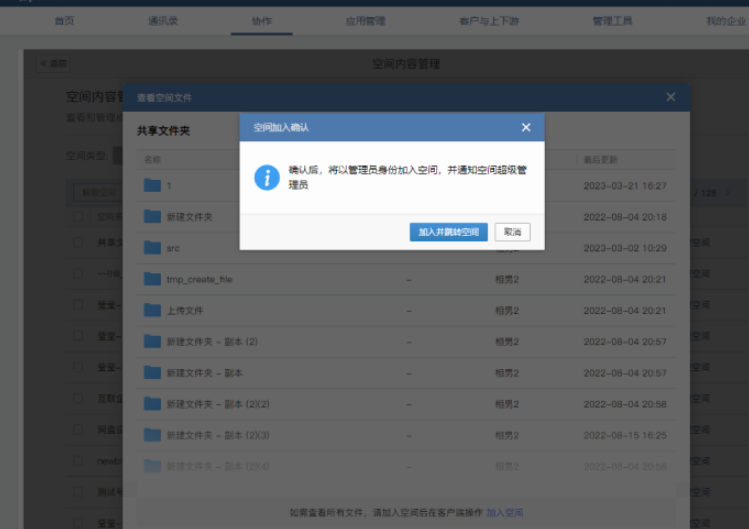Select the 上传文件 folder icon
Image resolution: width=749 pixels, height=529 pixels.
click(152, 310)
